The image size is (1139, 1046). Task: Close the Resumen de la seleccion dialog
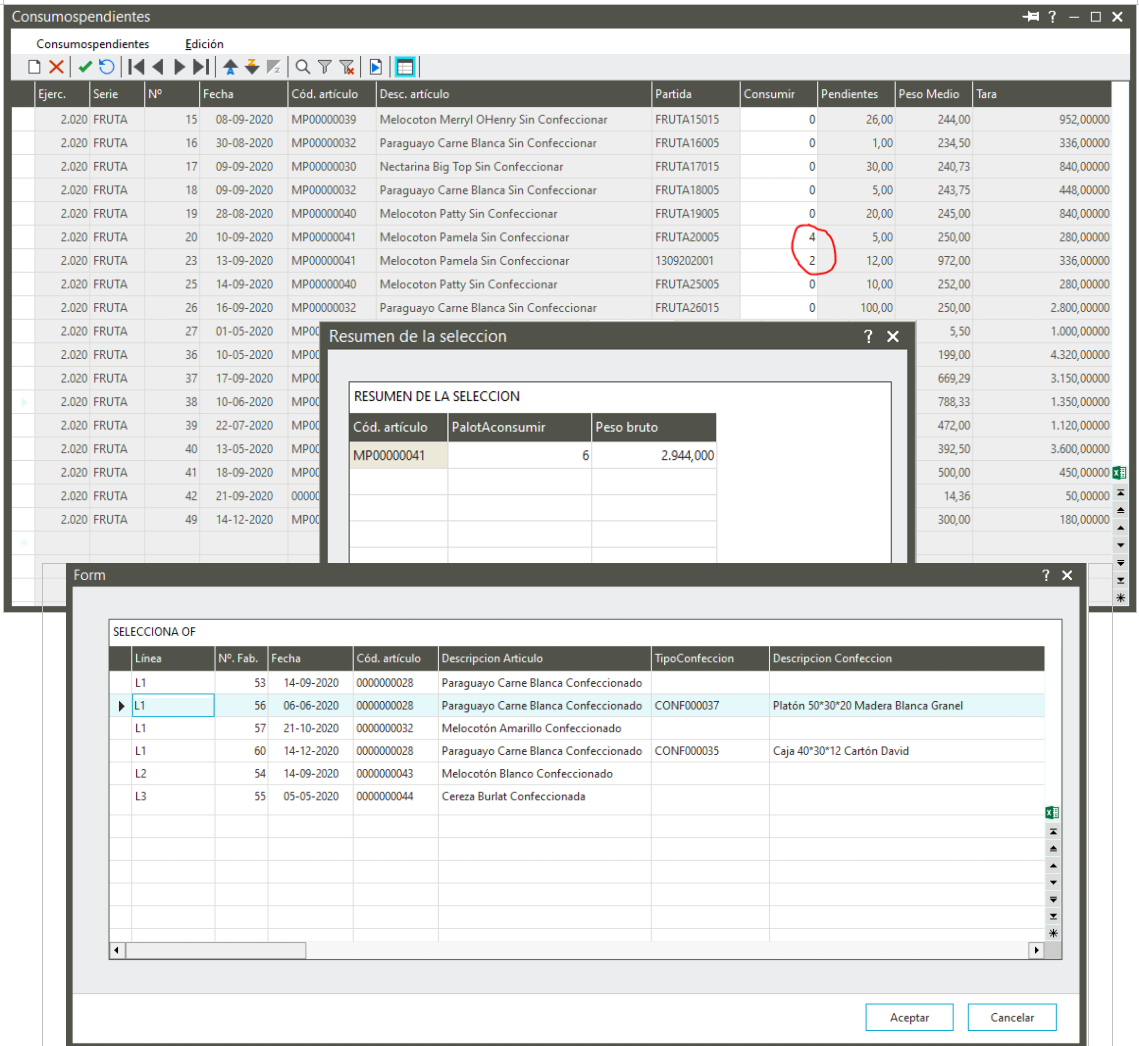(x=893, y=337)
